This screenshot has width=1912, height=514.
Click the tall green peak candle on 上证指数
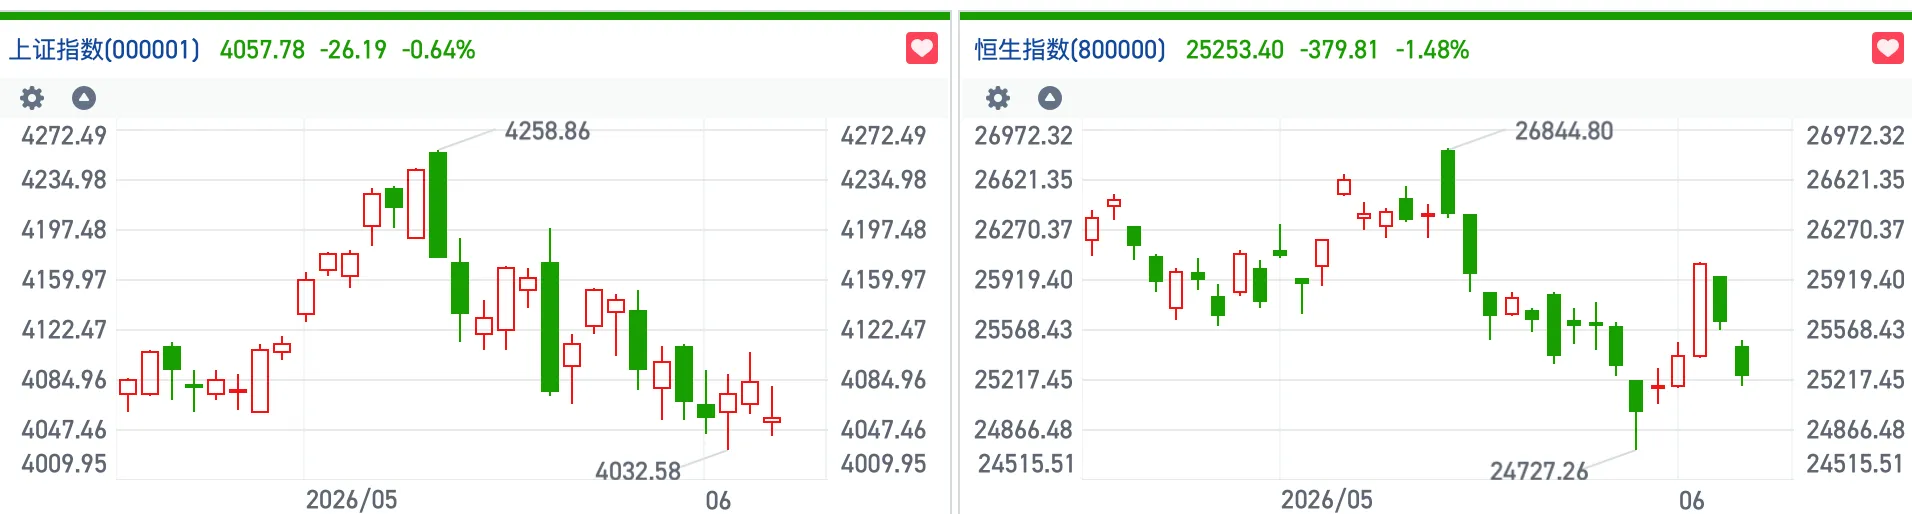[x=438, y=205]
